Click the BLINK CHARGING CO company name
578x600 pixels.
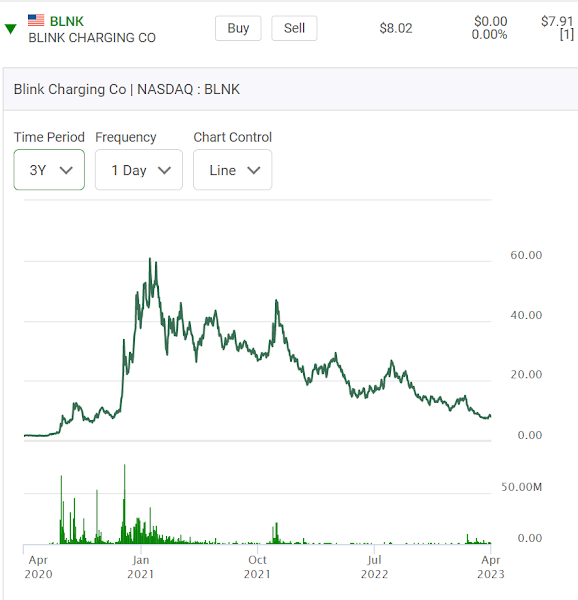[92, 38]
